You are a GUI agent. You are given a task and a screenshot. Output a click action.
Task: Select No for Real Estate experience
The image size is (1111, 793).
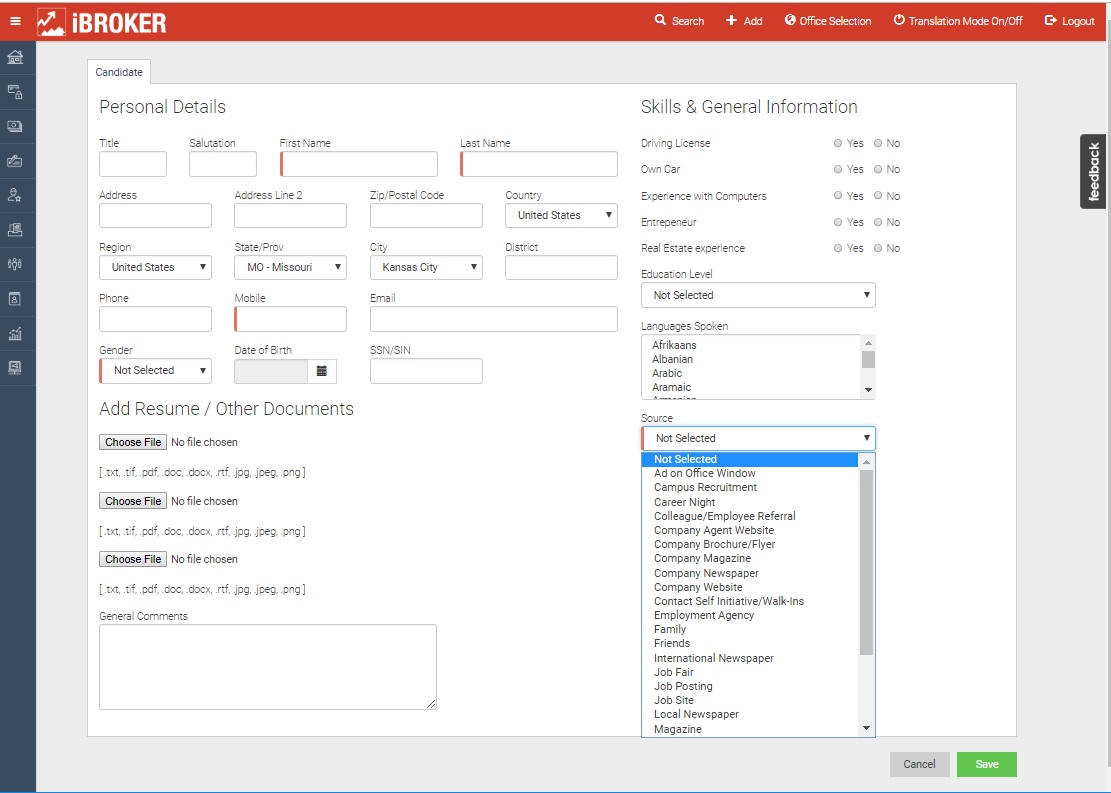click(878, 248)
